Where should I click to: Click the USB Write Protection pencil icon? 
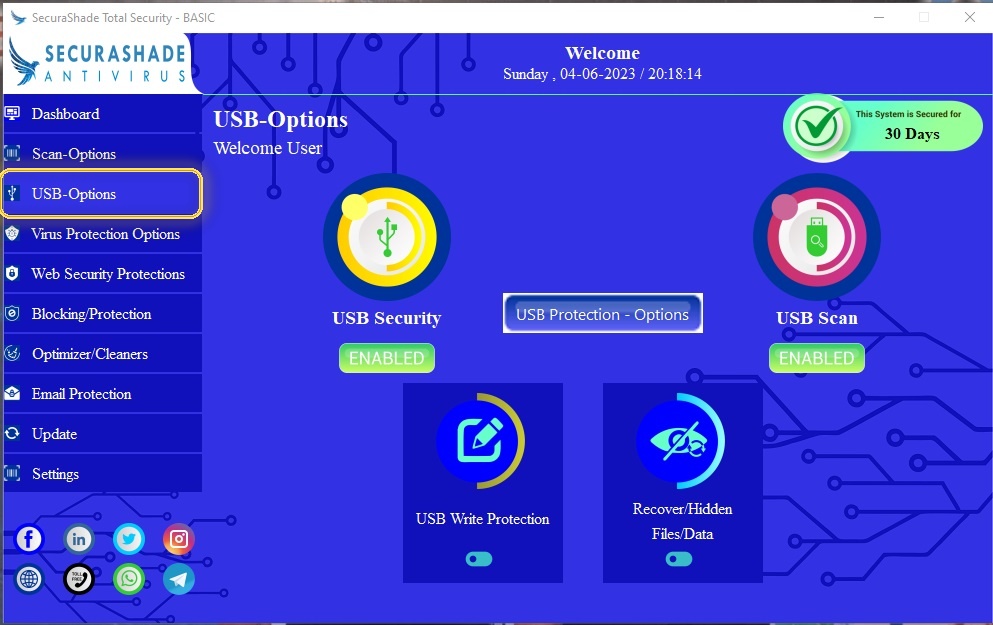(481, 441)
